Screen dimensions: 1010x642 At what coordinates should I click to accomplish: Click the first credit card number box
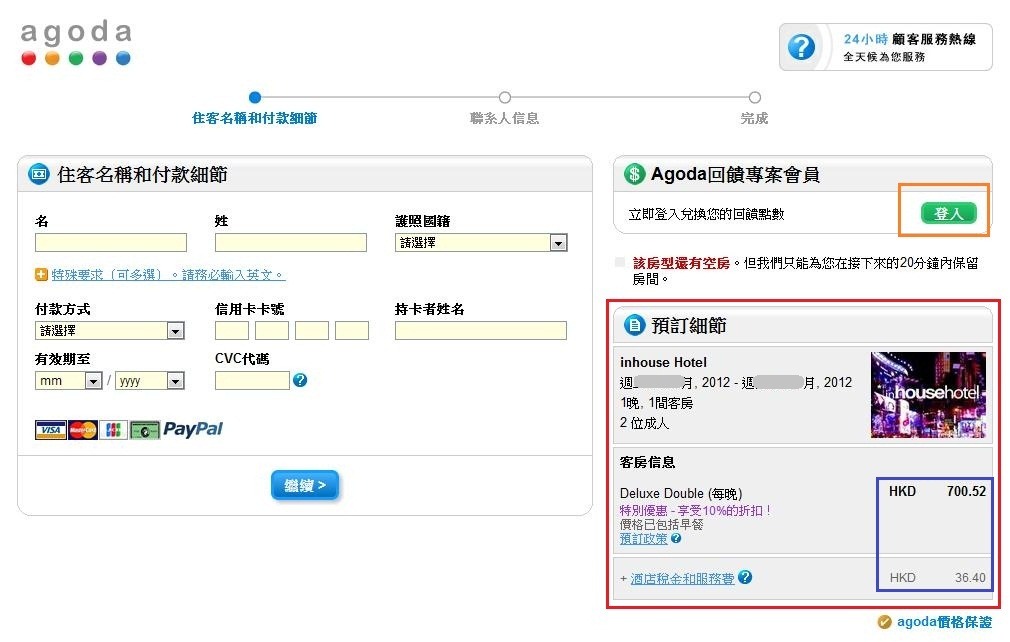pos(232,330)
